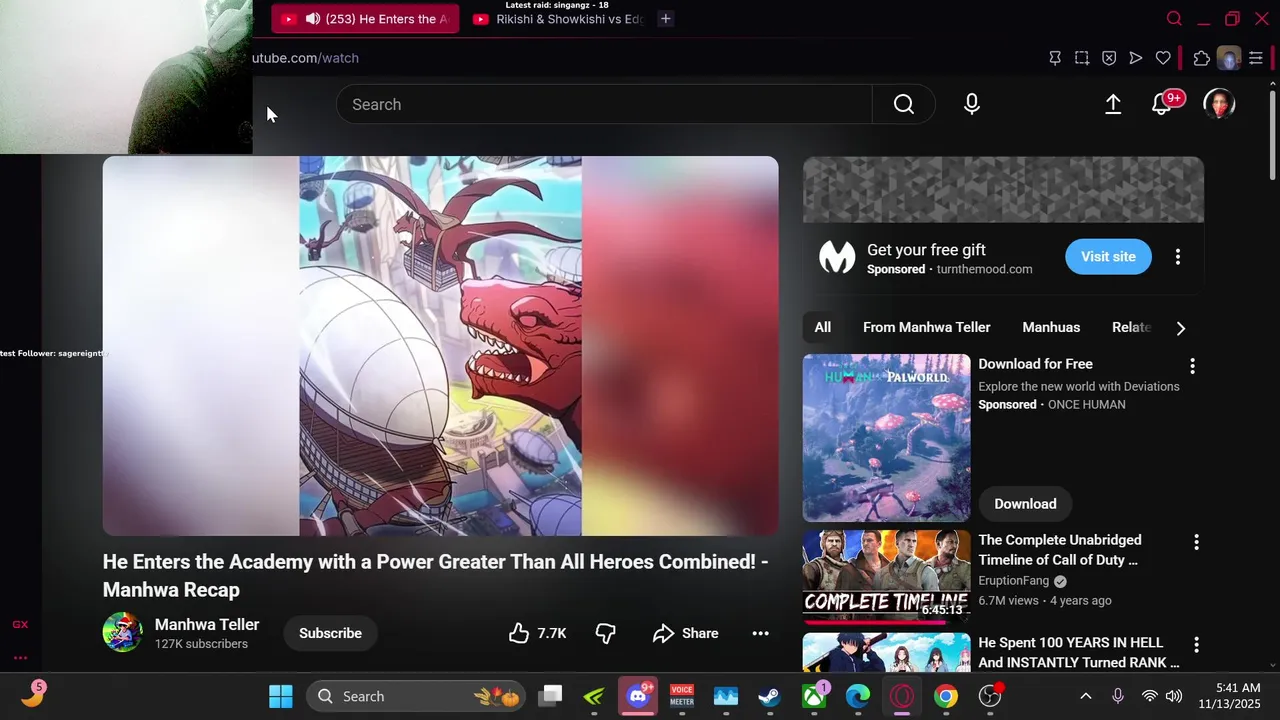Open Opera easy setup sliders icon

point(1256,58)
